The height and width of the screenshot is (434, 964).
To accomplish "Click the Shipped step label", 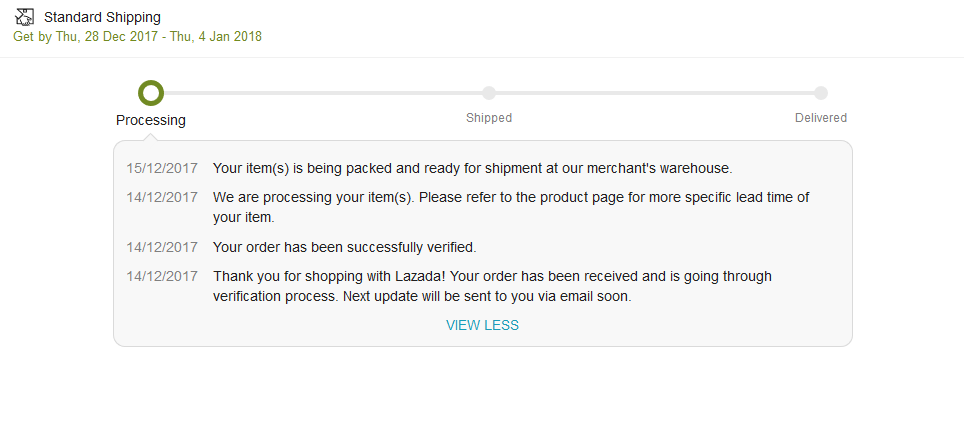I will [x=489, y=118].
